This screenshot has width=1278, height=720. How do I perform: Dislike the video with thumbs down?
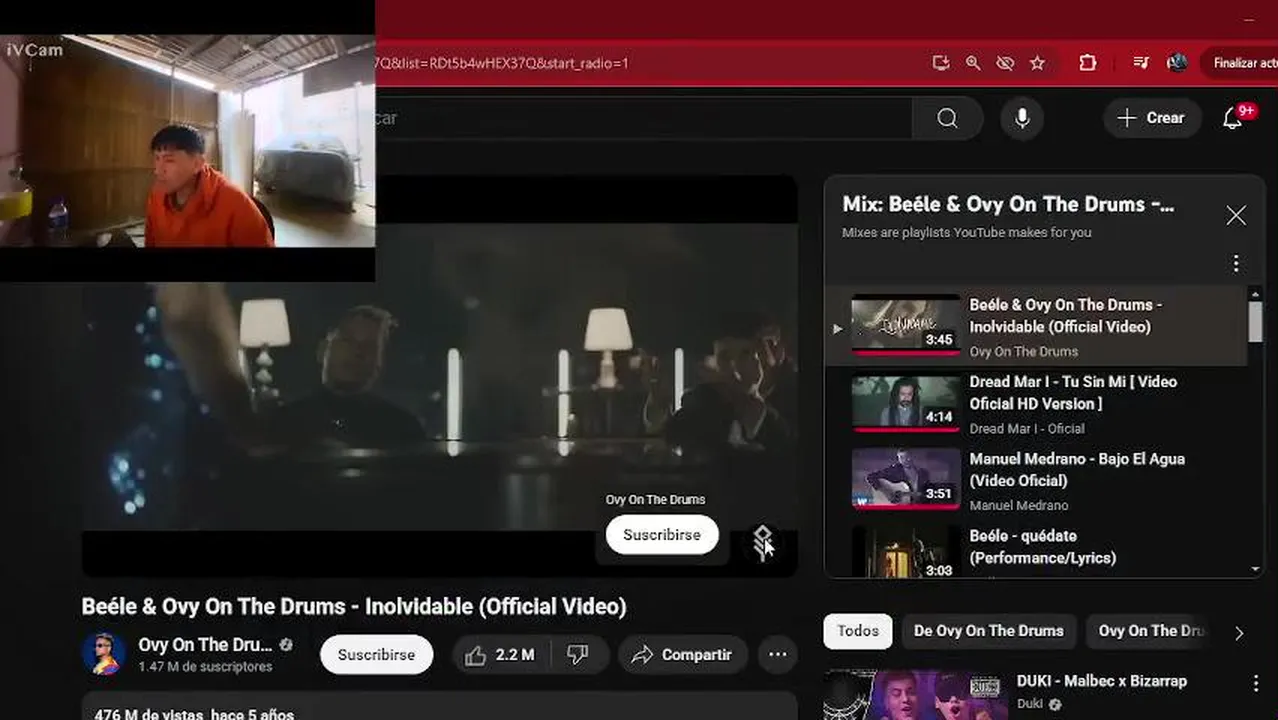pyautogui.click(x=578, y=655)
